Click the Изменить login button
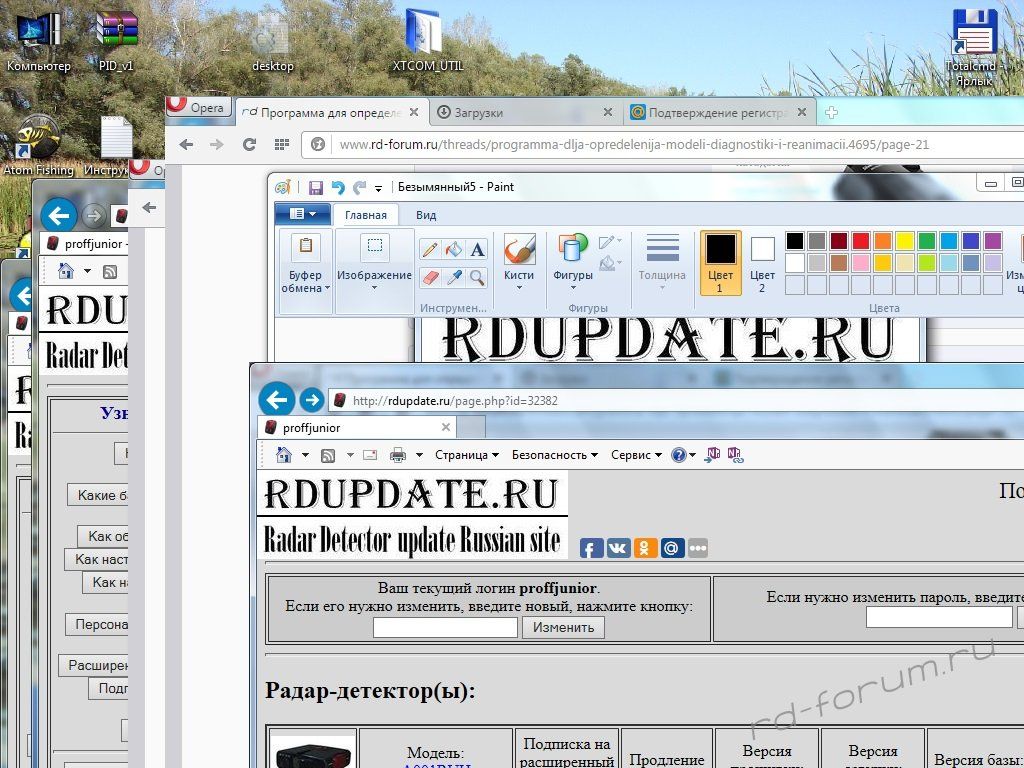Image resolution: width=1024 pixels, height=768 pixels. click(563, 628)
